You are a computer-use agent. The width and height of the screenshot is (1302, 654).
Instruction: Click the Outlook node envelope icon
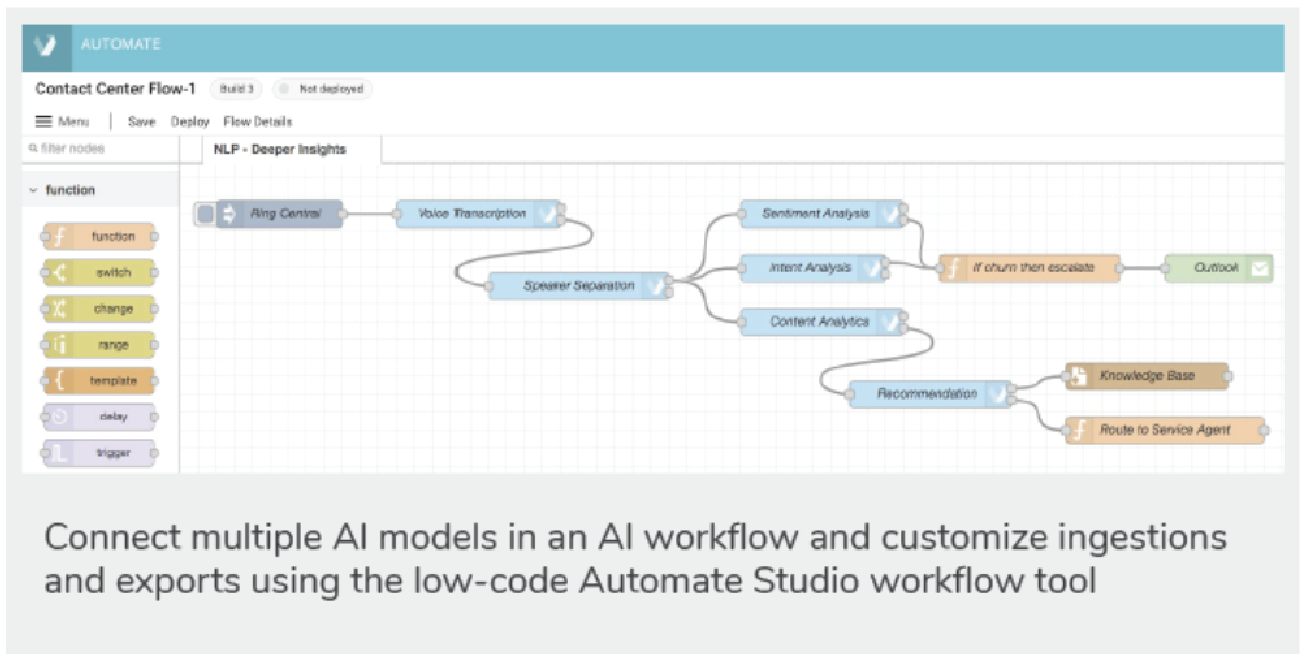tap(1259, 268)
